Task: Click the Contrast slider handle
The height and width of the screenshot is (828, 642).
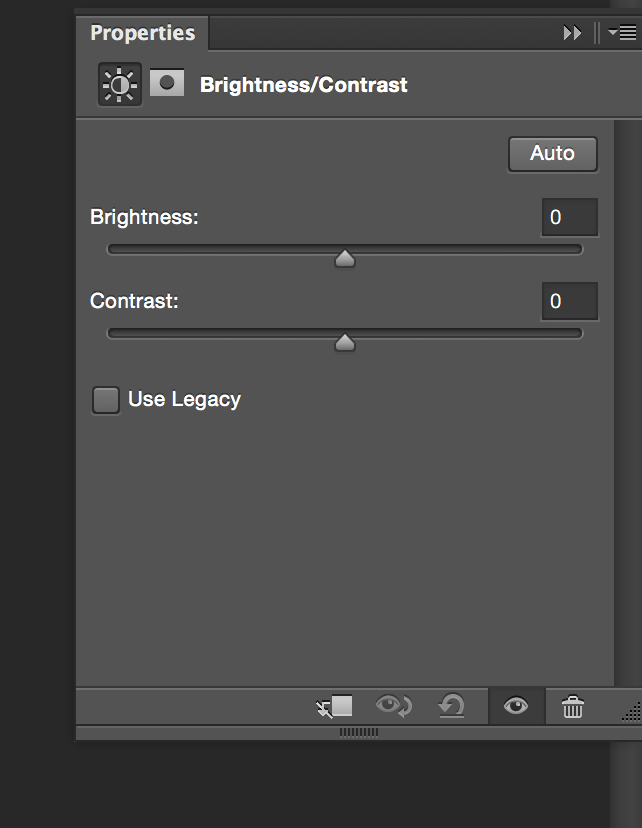Action: 345,343
